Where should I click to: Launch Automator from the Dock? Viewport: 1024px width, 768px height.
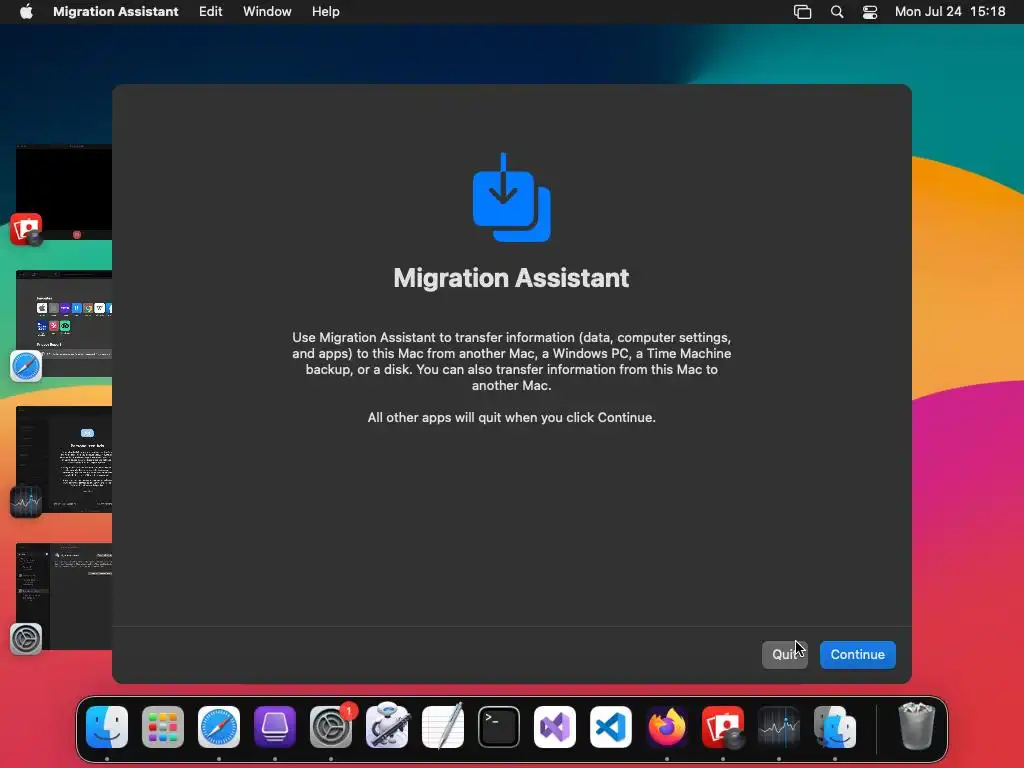tap(387, 727)
